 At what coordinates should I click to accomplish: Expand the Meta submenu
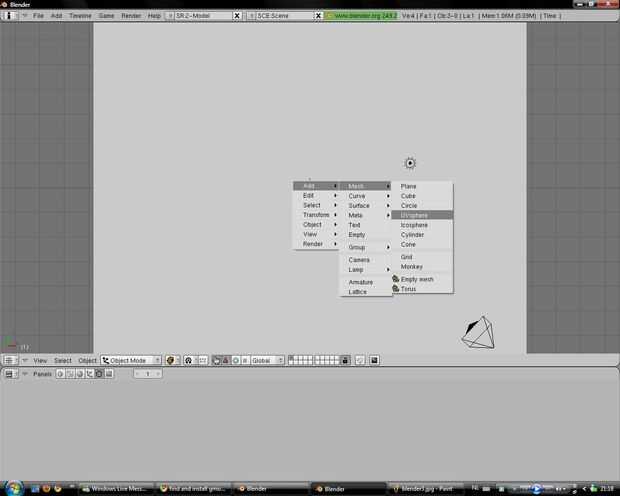(x=366, y=215)
